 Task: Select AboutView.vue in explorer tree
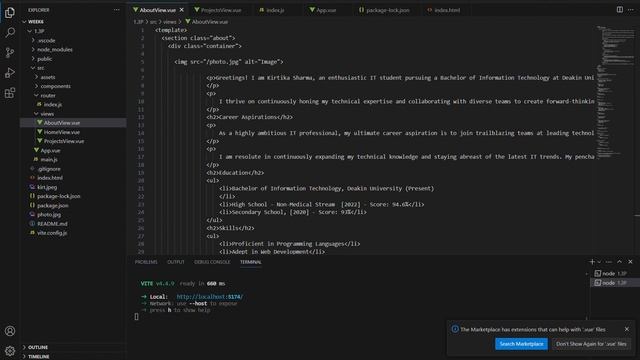pyautogui.click(x=73, y=123)
